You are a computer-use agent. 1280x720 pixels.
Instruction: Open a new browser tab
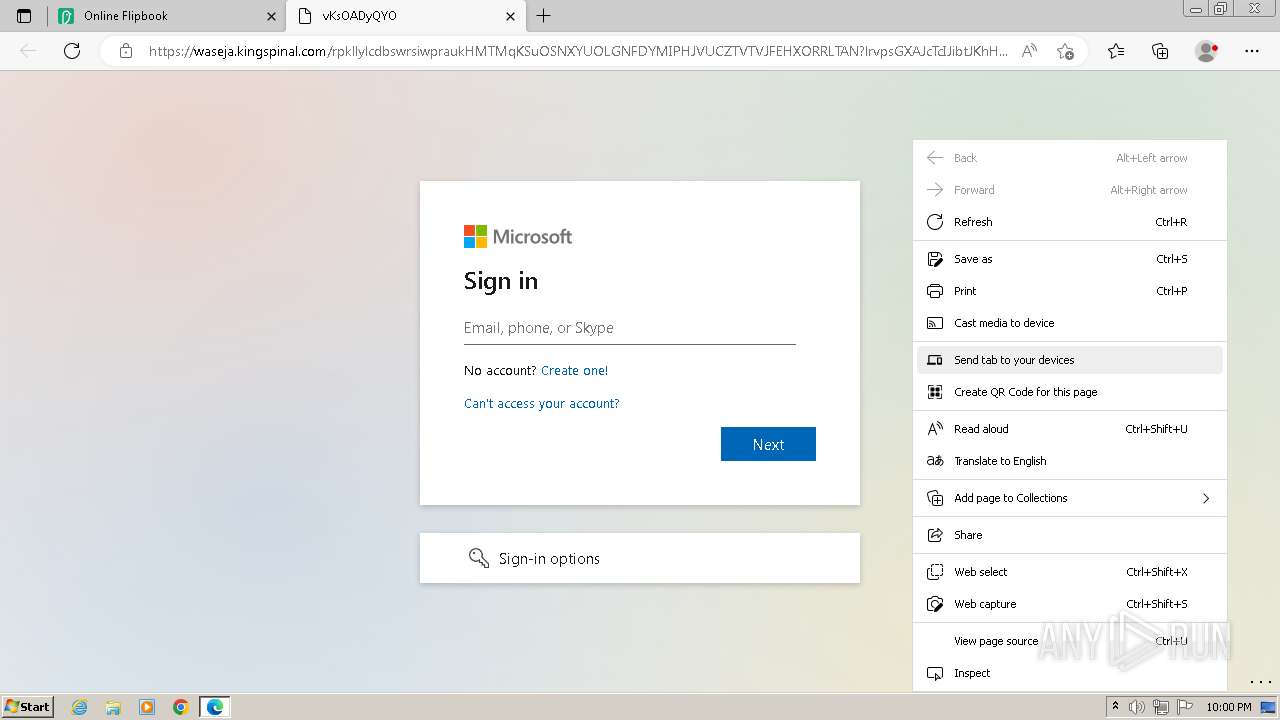(x=543, y=16)
